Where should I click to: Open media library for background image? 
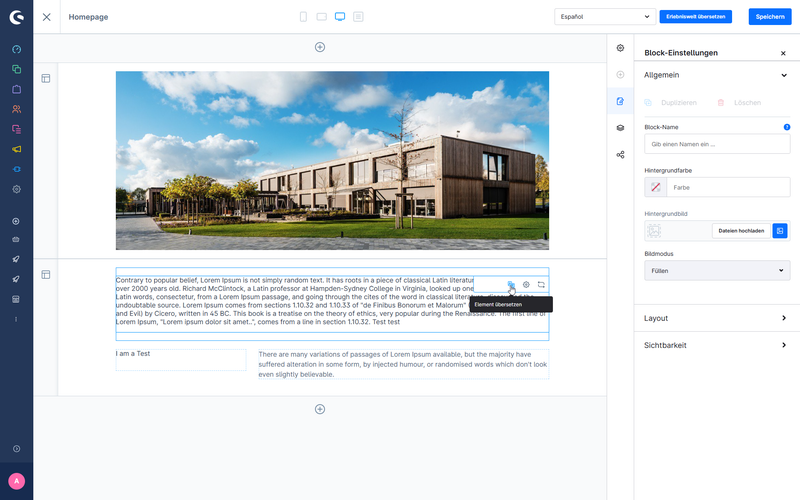pyautogui.click(x=780, y=231)
